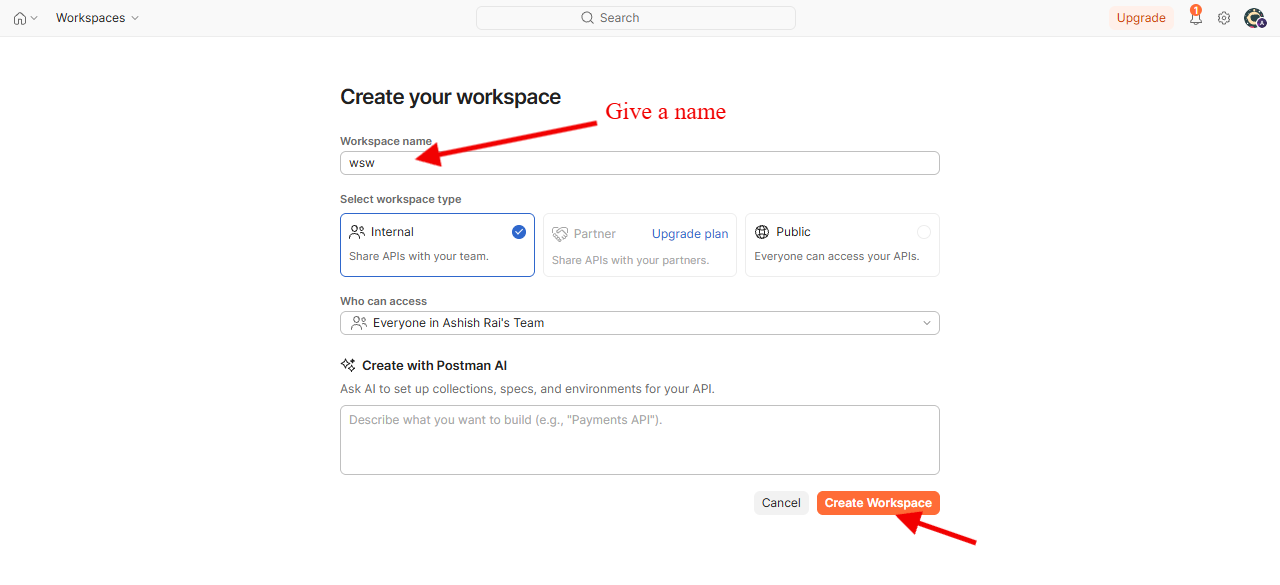Select the Internal workspace type
Viewport: 1280px width, 585px height.
437,244
